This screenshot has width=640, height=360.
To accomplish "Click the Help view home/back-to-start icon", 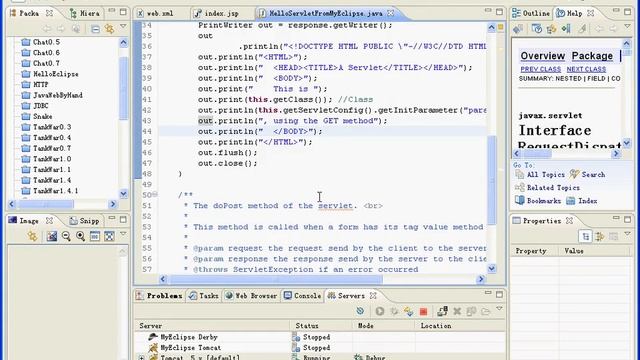I will (518, 29).
